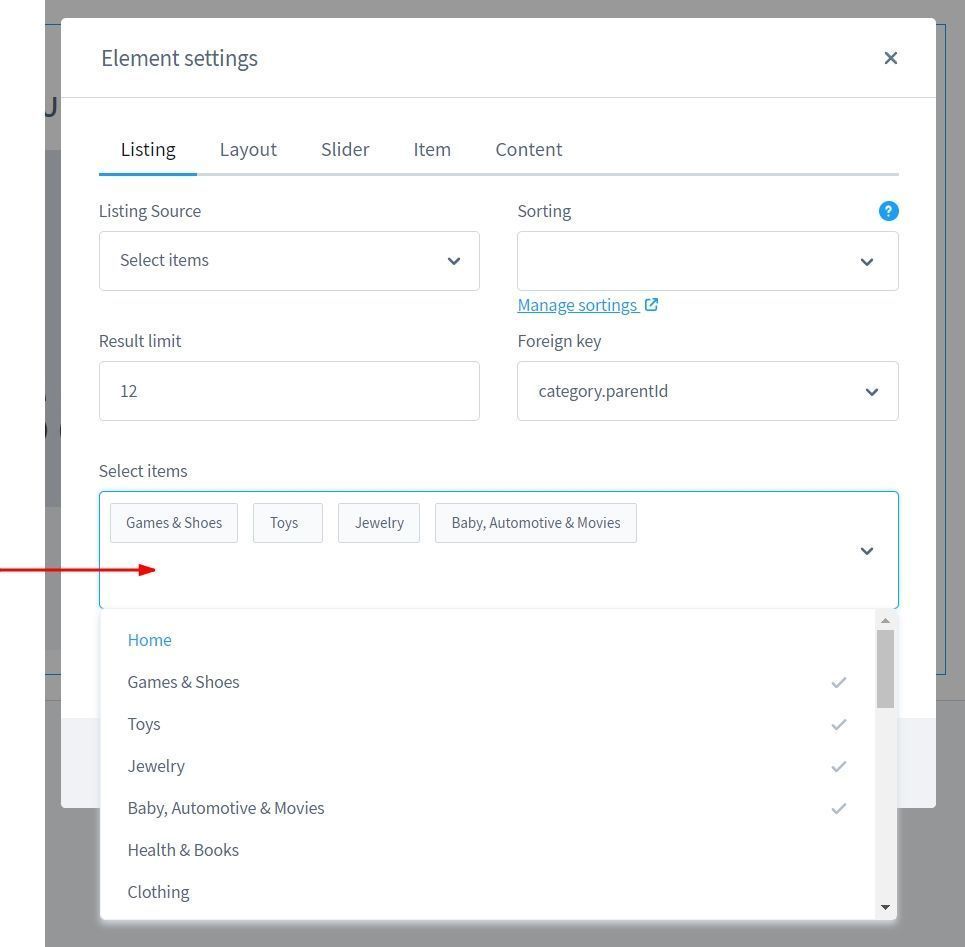Screen dimensions: 965x947
Task: Go to the Item tab
Action: coord(432,149)
